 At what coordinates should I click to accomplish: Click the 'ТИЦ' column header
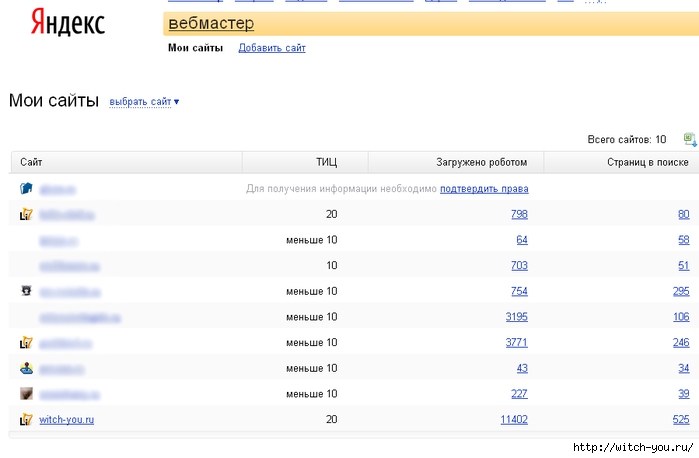tap(326, 162)
